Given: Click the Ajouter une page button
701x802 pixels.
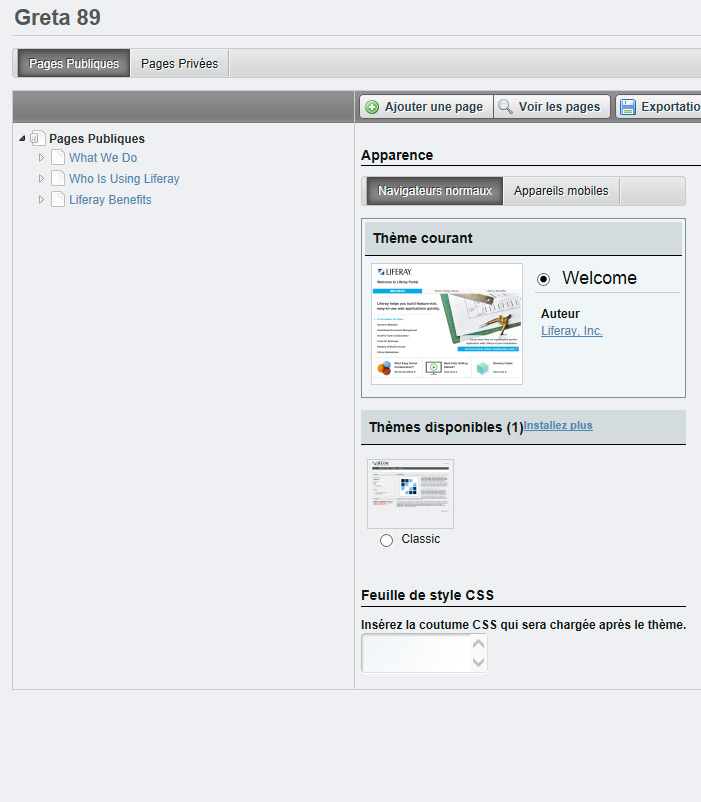Looking at the screenshot, I should coord(426,106).
